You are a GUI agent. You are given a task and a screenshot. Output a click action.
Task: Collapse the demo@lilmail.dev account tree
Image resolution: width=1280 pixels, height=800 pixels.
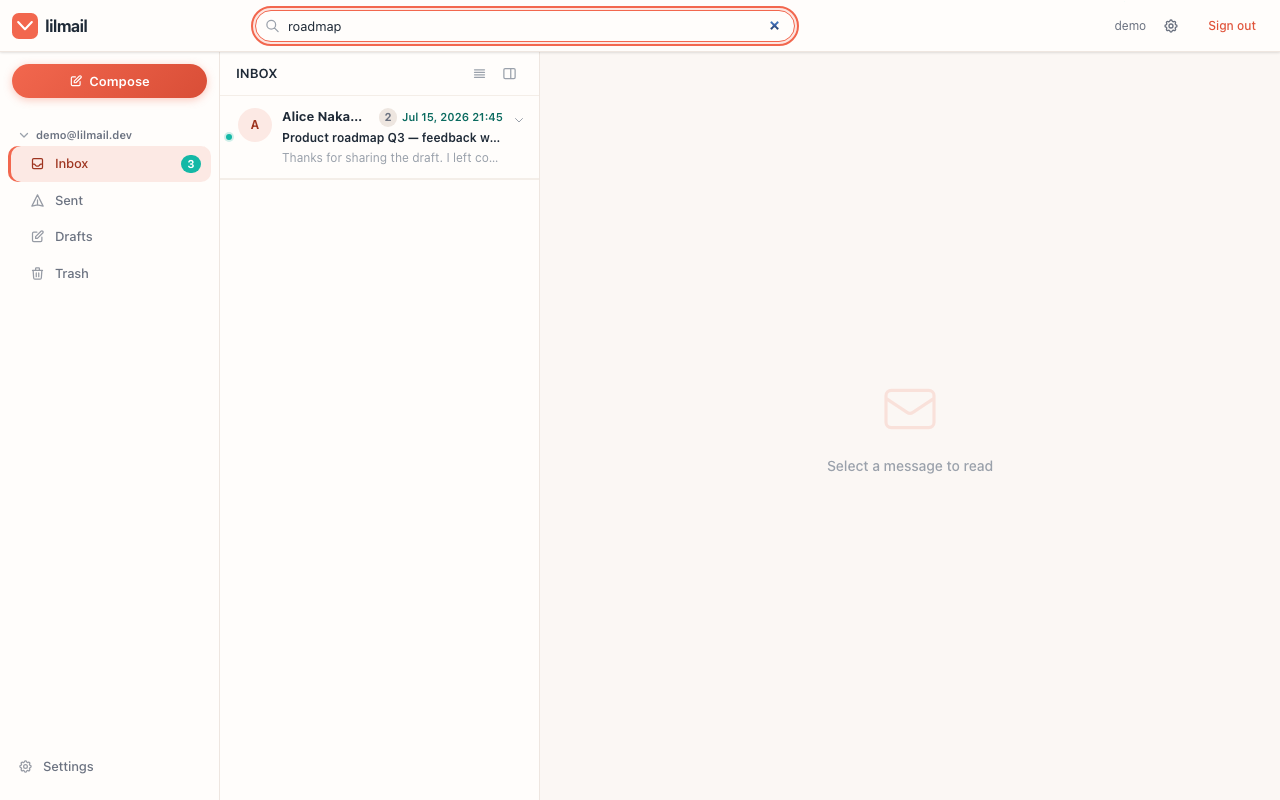pyautogui.click(x=24, y=135)
